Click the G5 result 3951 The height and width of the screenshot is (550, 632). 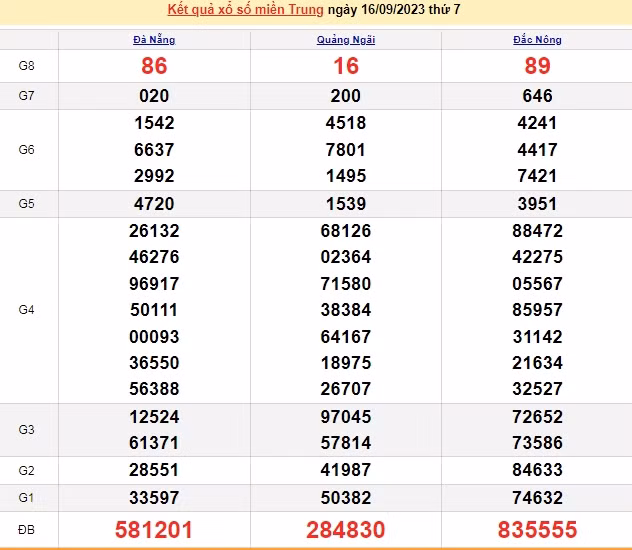tap(537, 204)
